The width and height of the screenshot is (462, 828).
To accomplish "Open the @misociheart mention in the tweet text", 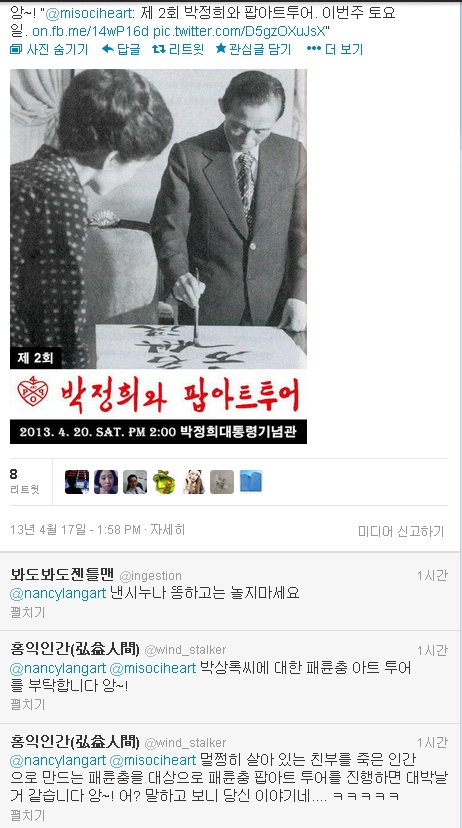I will coord(90,13).
